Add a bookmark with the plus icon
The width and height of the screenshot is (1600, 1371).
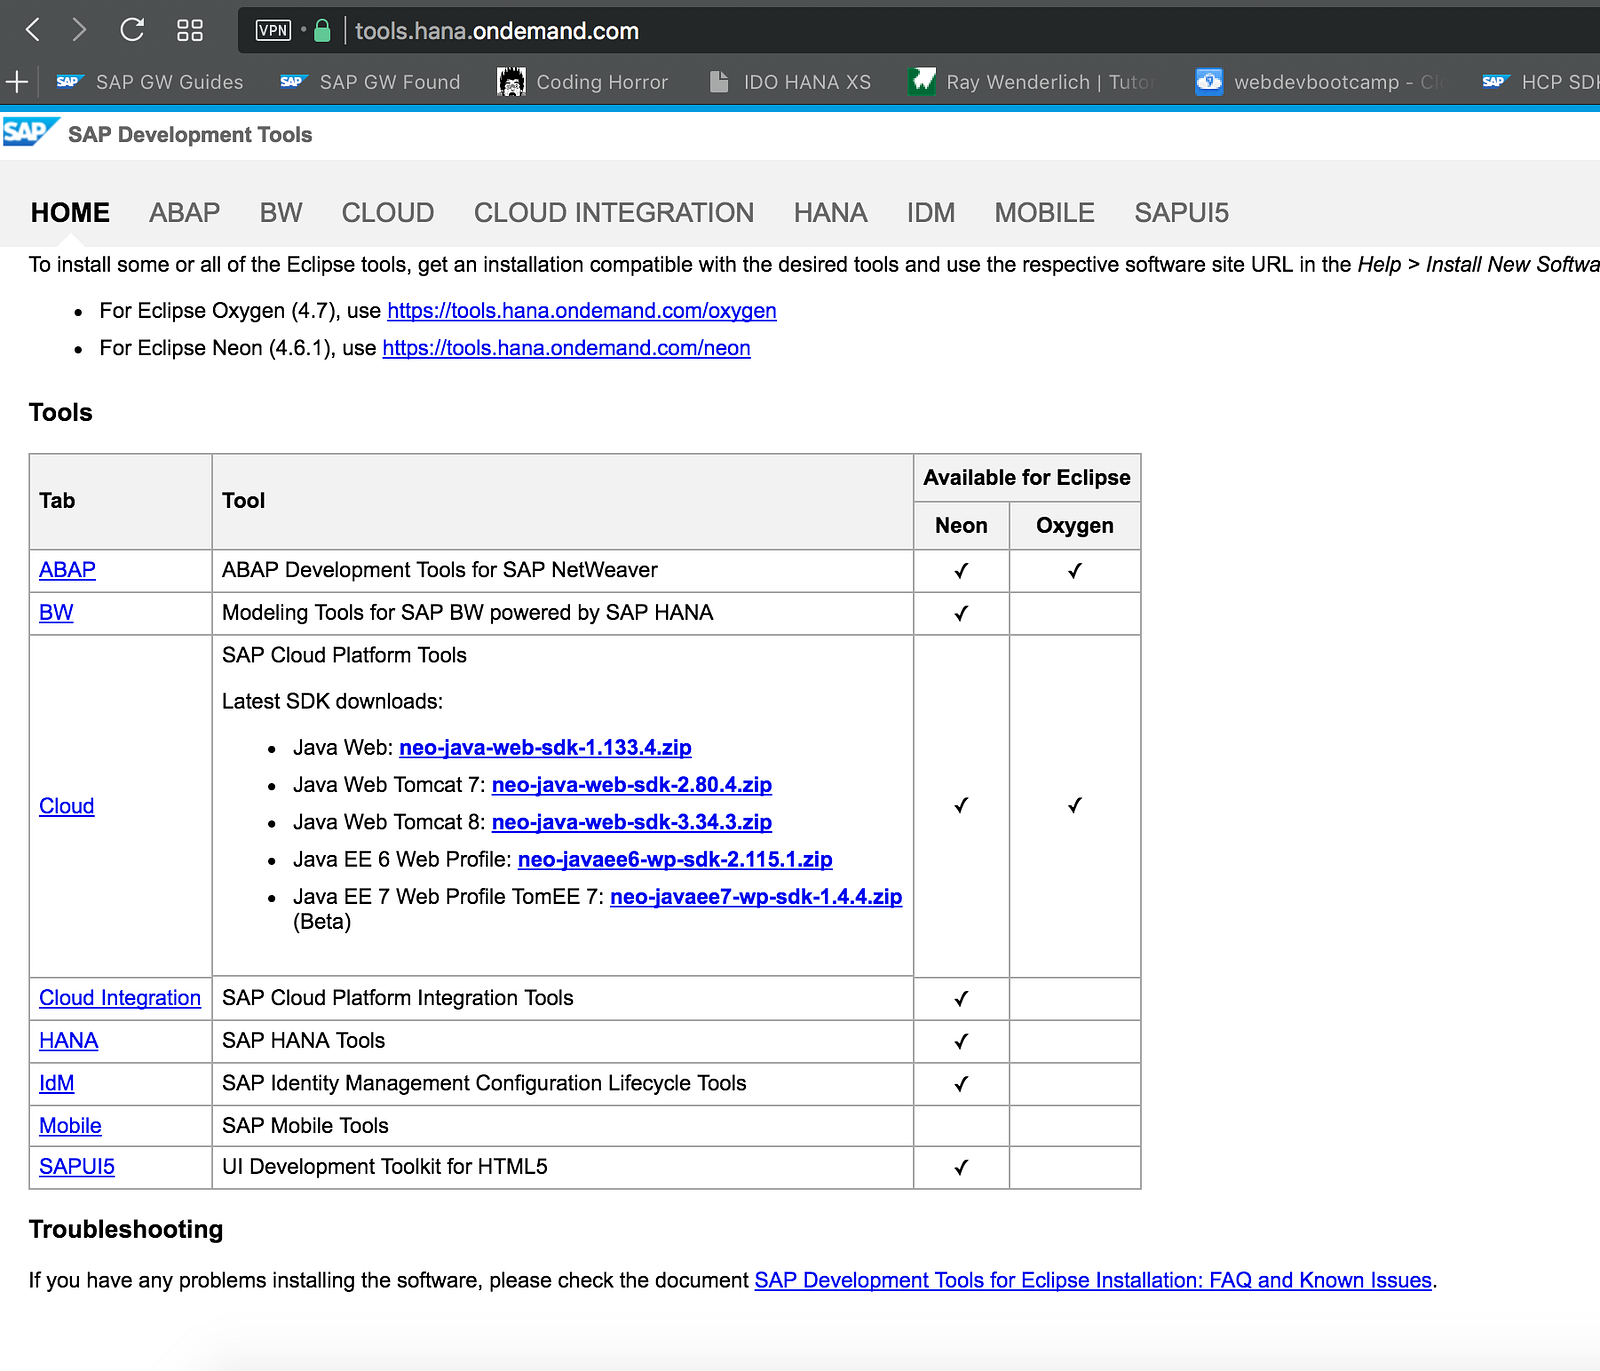point(17,82)
